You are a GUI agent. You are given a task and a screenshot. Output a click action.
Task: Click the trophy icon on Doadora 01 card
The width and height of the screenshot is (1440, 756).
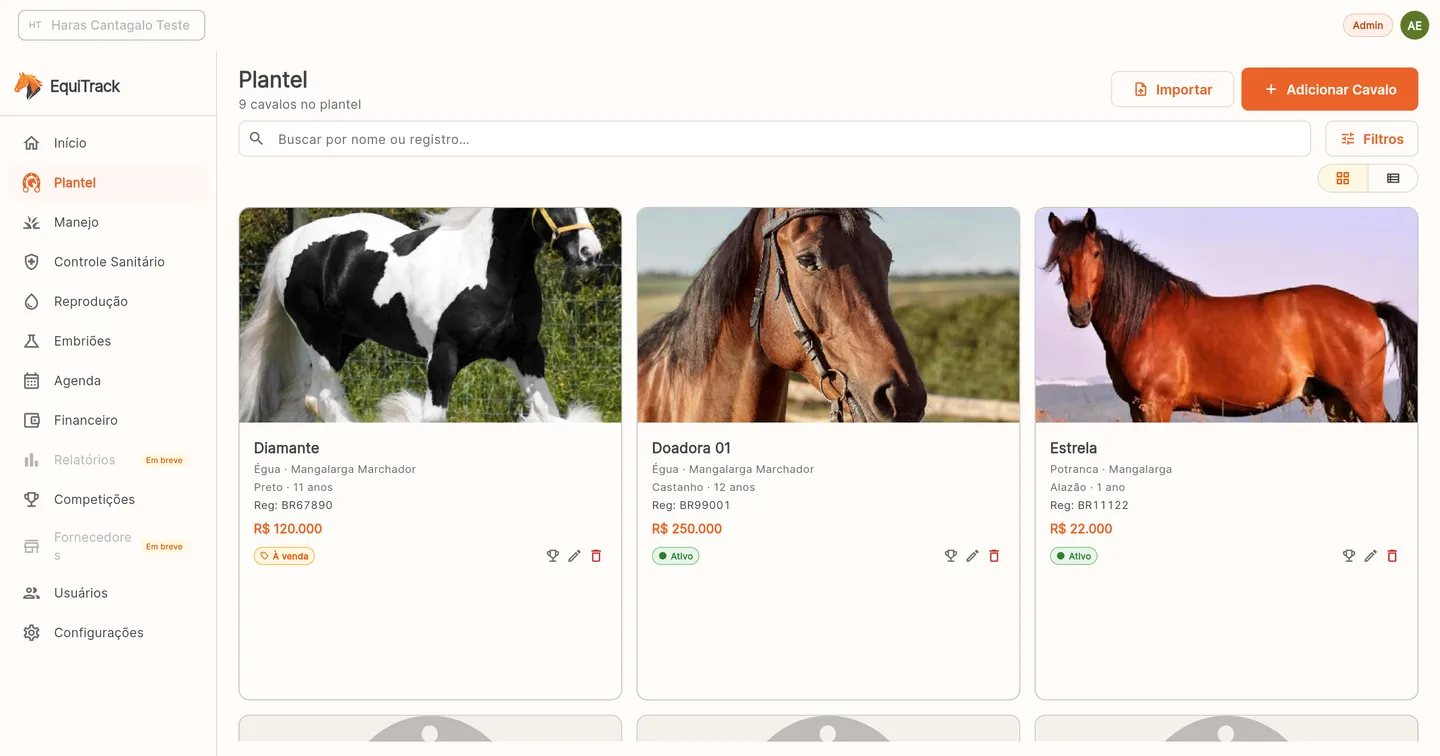coord(951,556)
